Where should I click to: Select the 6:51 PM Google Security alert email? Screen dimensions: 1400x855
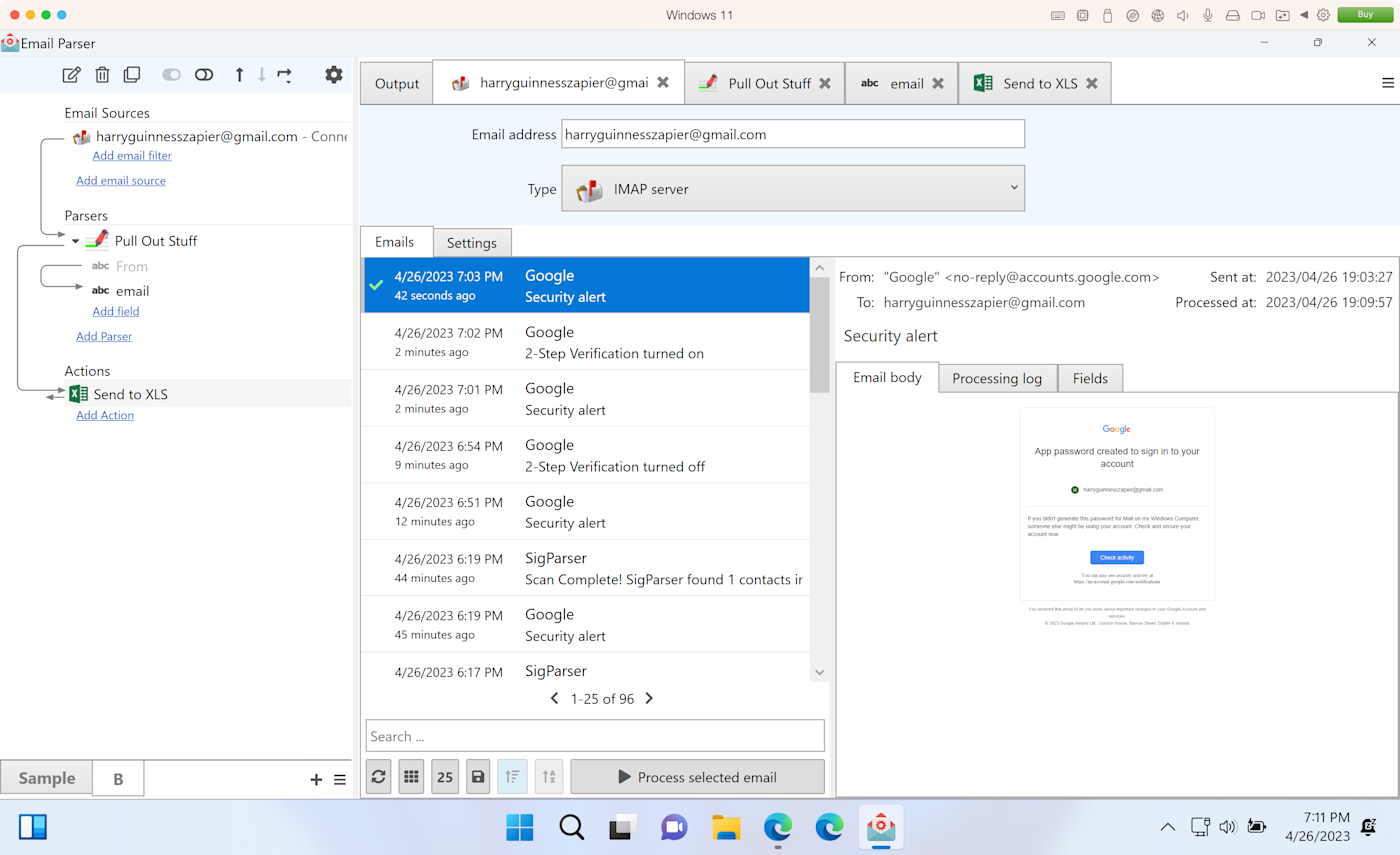click(585, 511)
